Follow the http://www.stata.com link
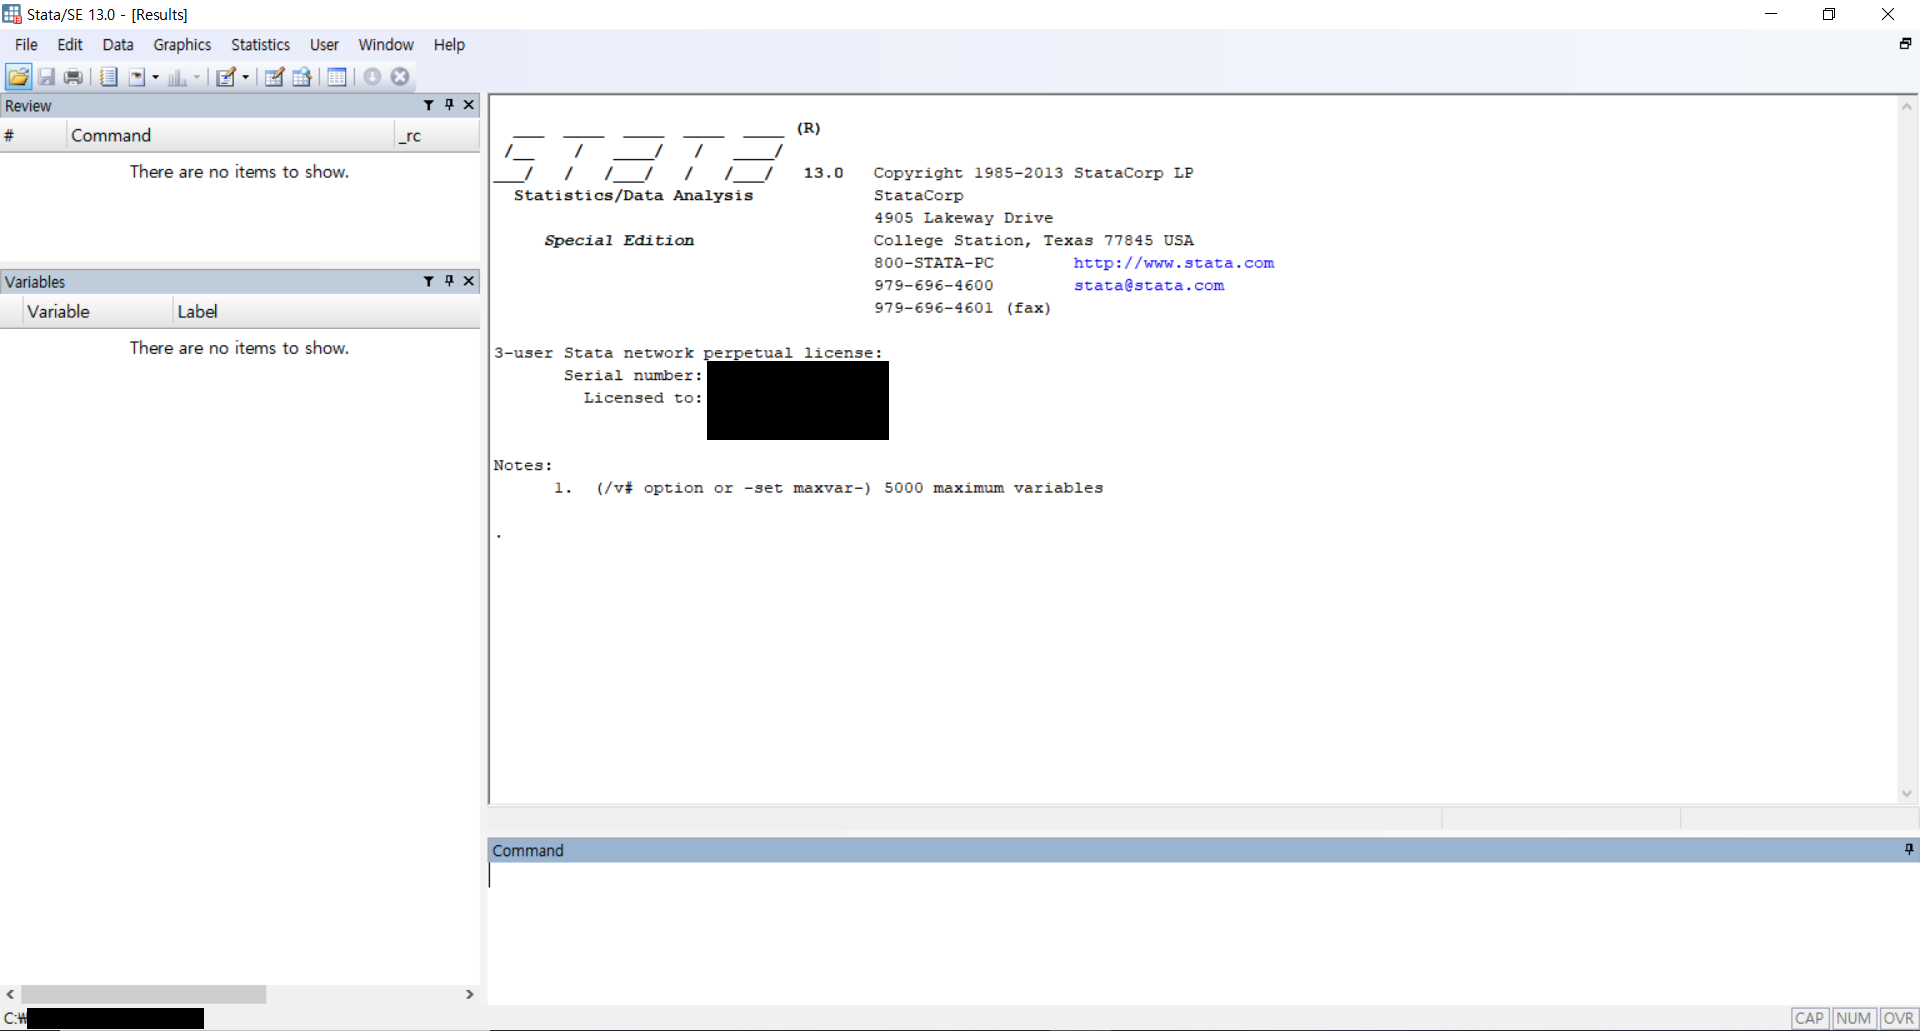This screenshot has height=1031, width=1920. tap(1174, 263)
